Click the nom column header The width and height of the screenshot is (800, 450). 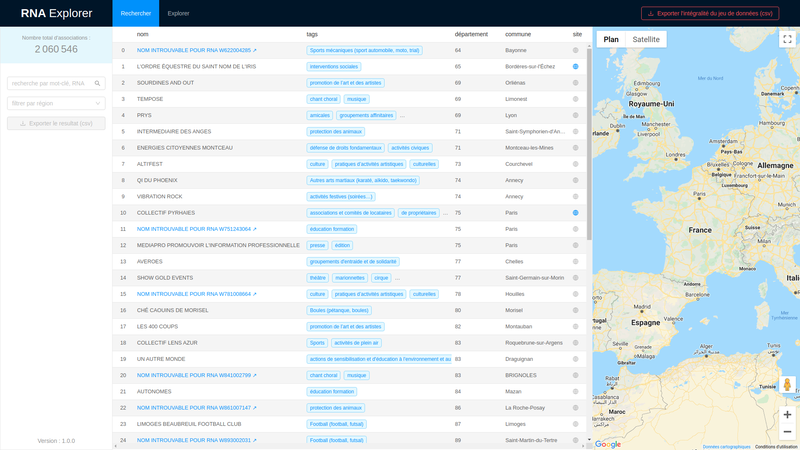coord(142,34)
